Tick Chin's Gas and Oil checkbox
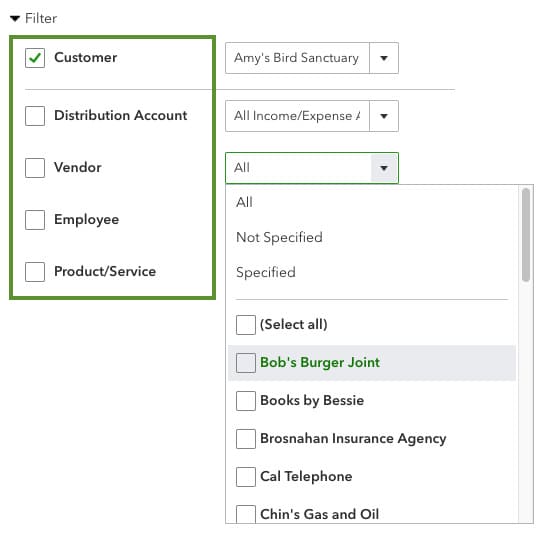544x537 pixels. (x=246, y=514)
